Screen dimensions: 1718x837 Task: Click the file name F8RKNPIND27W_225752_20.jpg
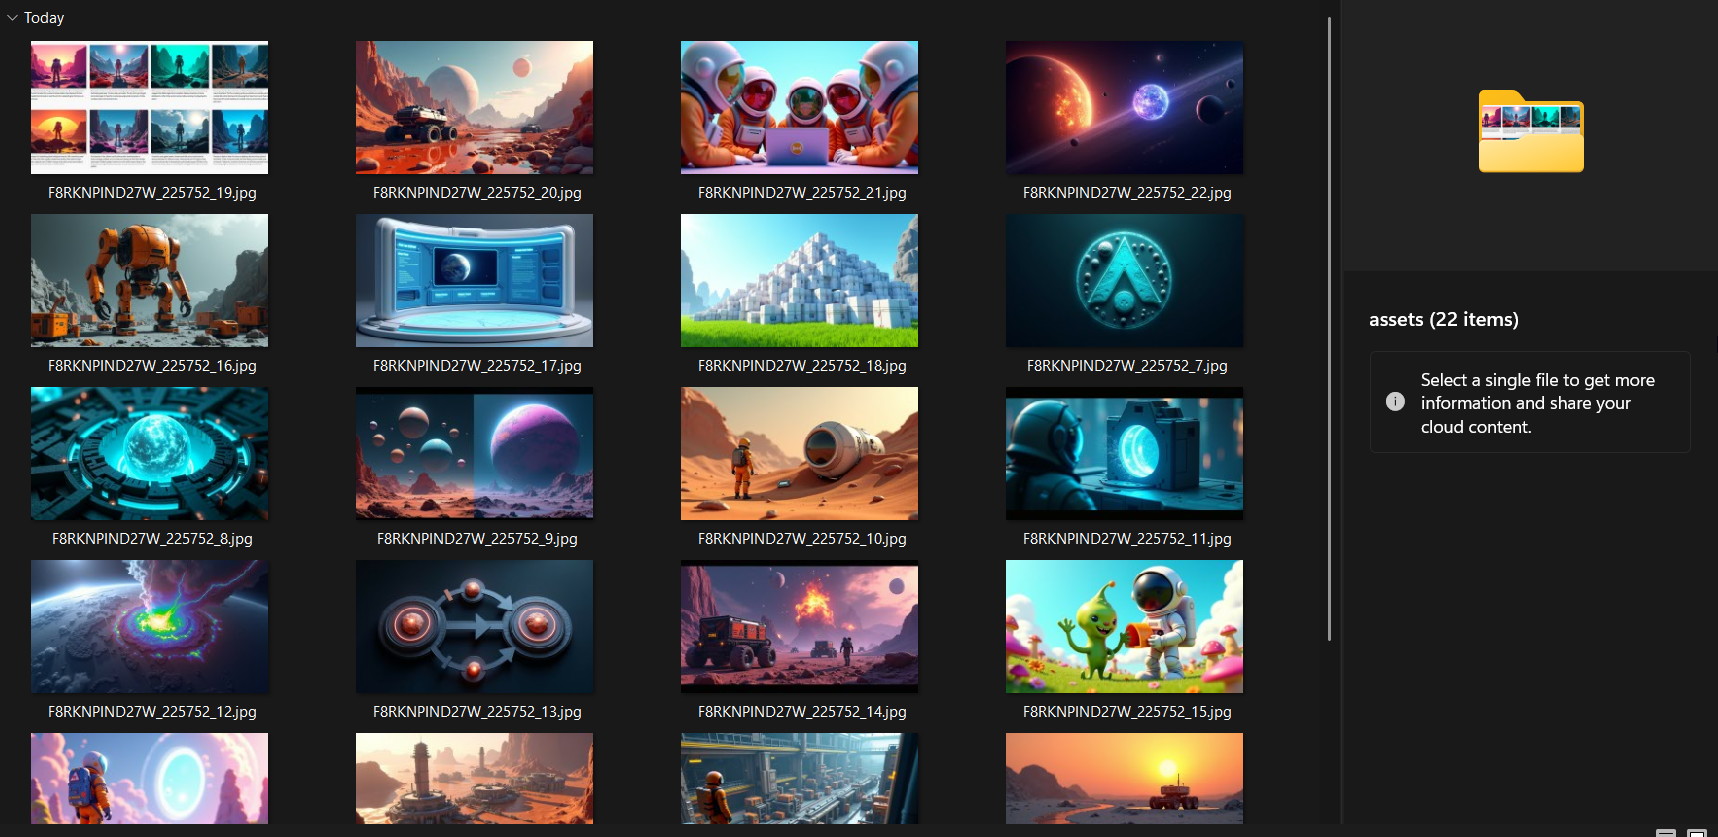(x=477, y=193)
